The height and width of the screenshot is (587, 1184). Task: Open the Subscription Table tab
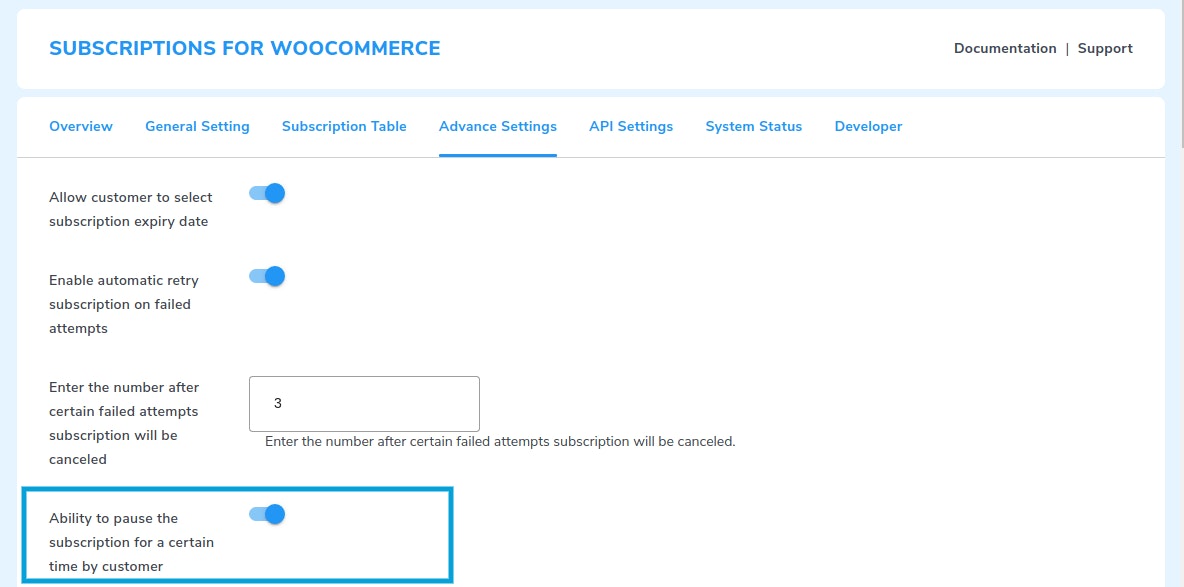(344, 126)
